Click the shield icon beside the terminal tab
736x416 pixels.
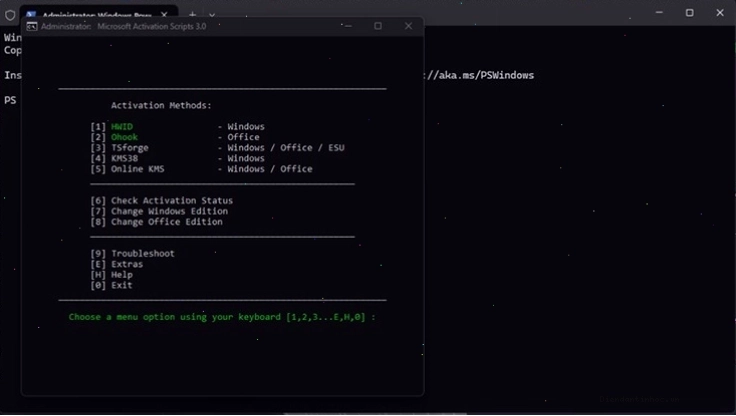coord(10,15)
